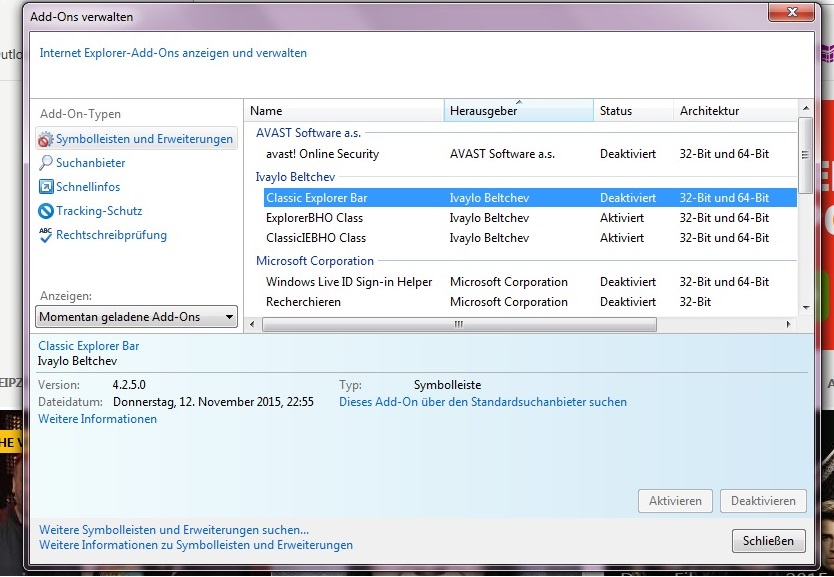This screenshot has width=834, height=577.
Task: Click Microsoft Corporation publisher of Recherchieren
Action: (508, 302)
